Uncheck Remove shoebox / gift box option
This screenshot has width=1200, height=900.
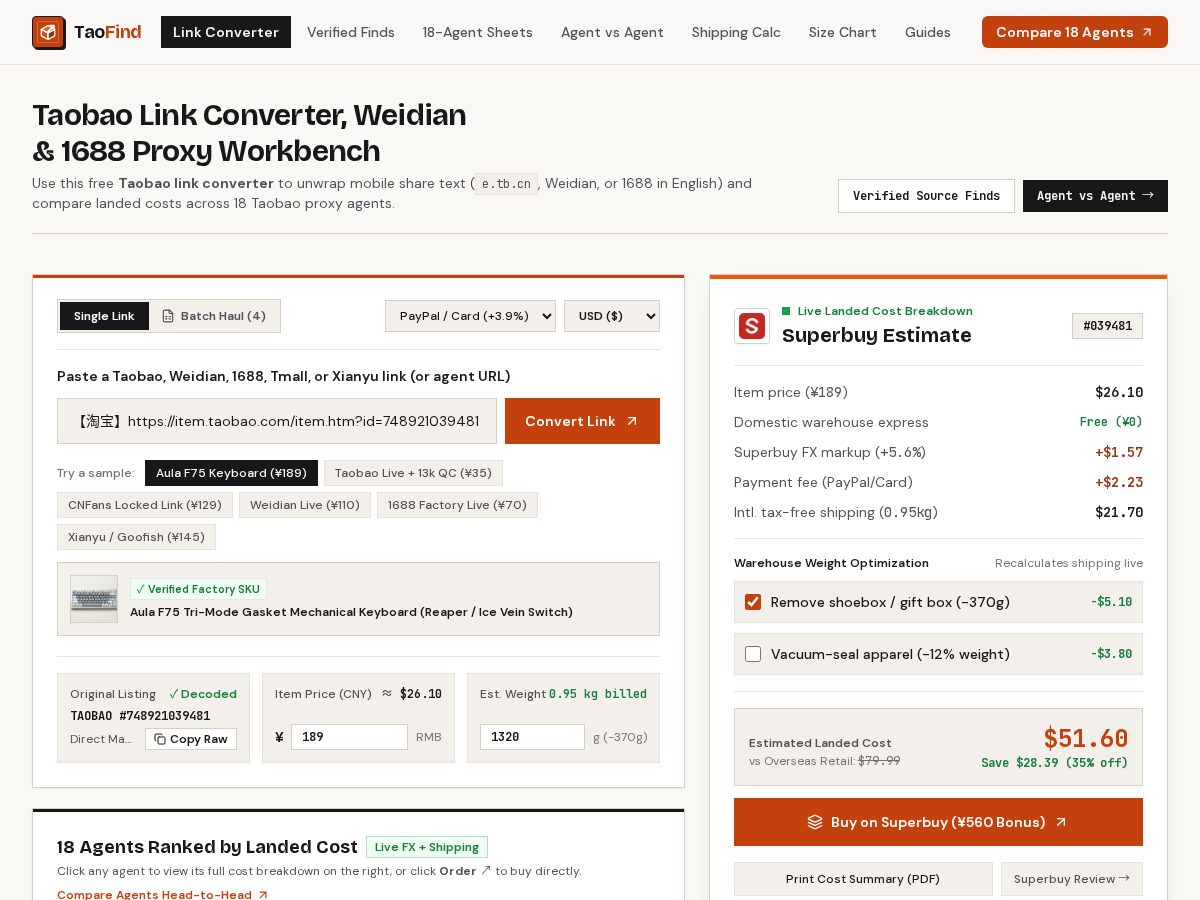753,602
